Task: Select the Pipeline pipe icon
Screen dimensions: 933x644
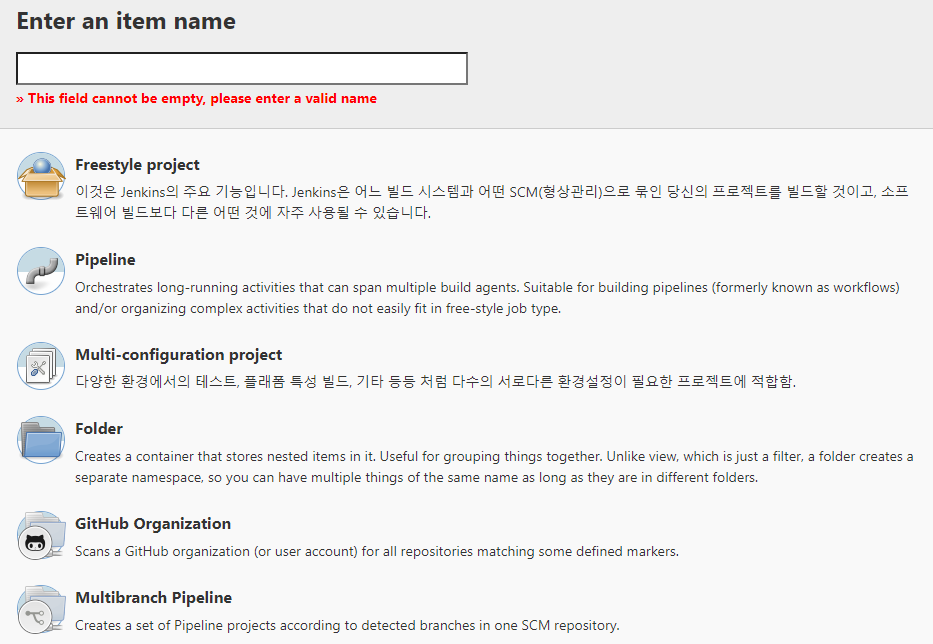Action: 41,271
